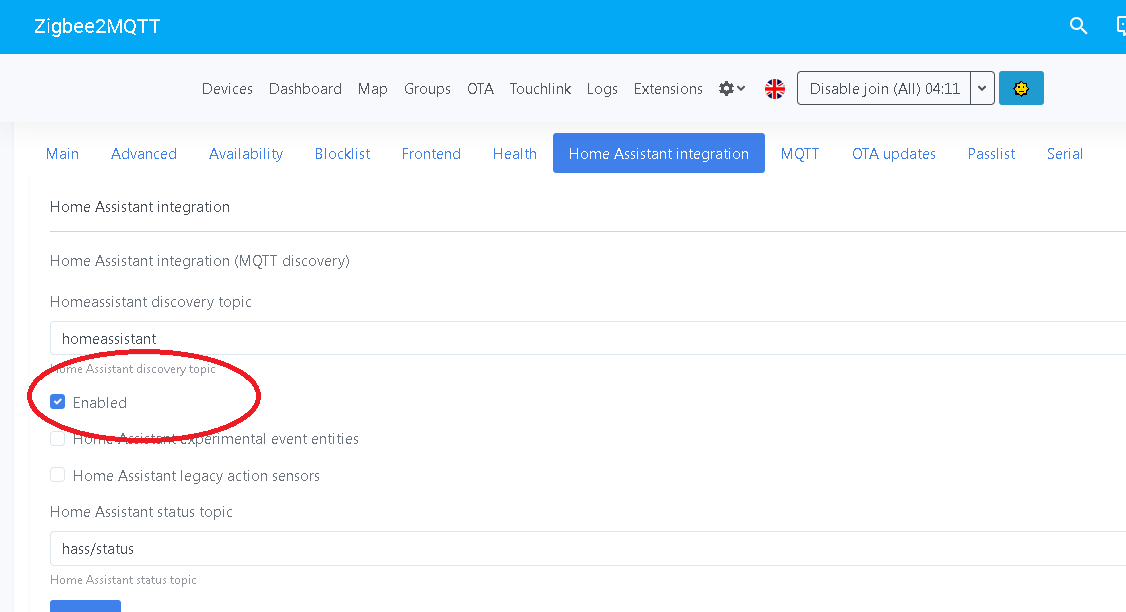Expand the Disable join dropdown arrow

click(982, 88)
